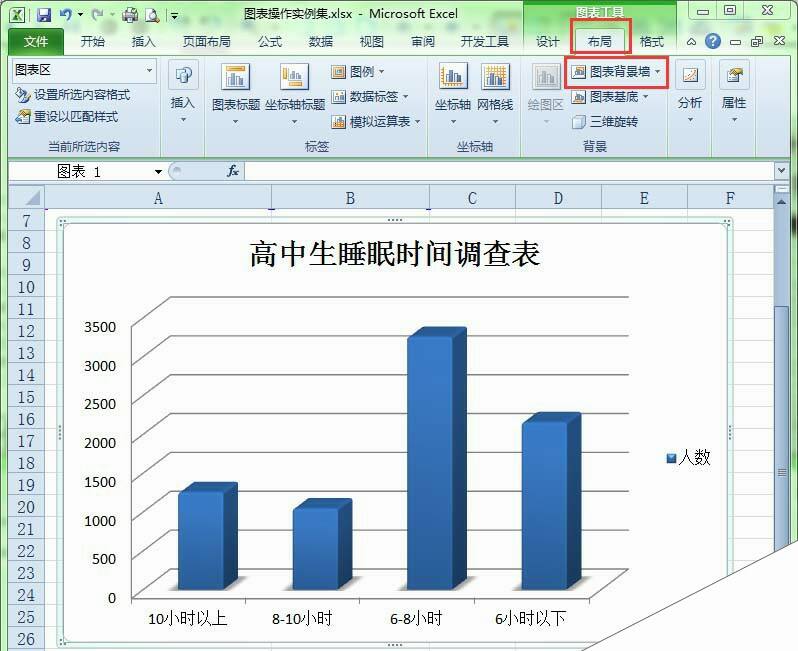Viewport: 798px width, 651px height.
Task: Click the Excel application icon in title bar
Action: pos(17,15)
